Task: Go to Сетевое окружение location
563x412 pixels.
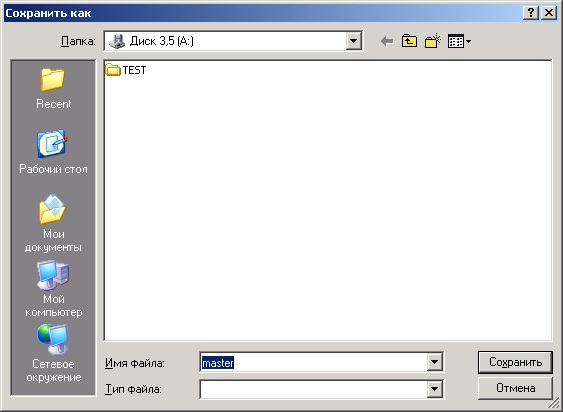Action: (x=53, y=353)
